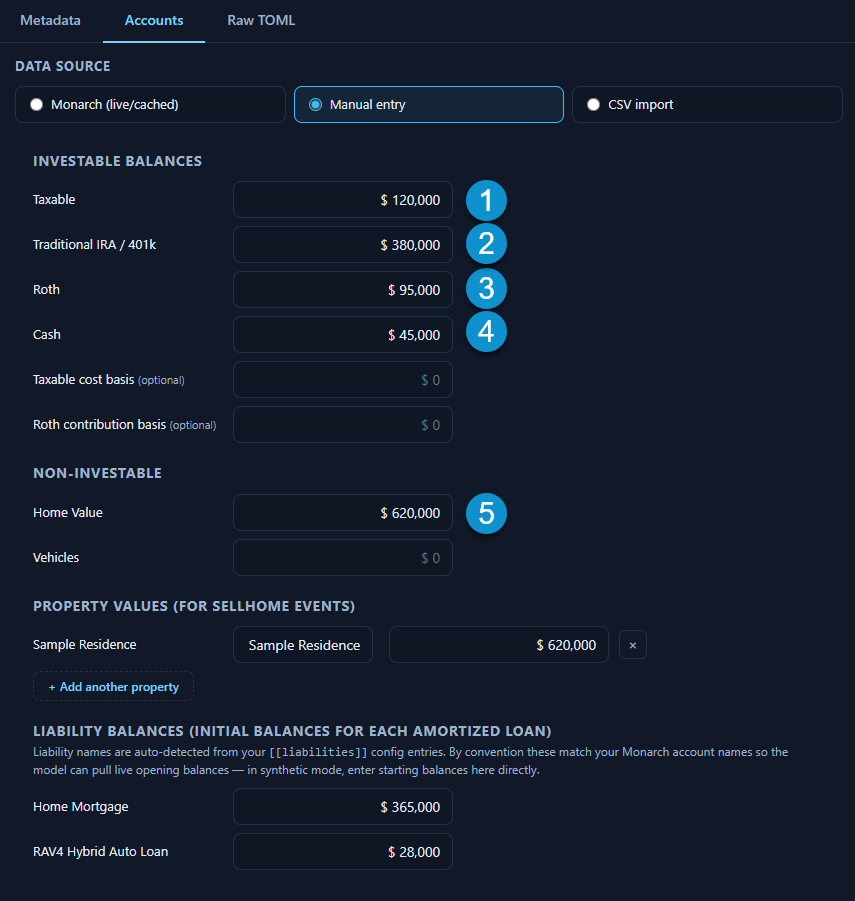This screenshot has height=901, width=855.
Task: Click the Liability Balances heading
Action: [292, 731]
